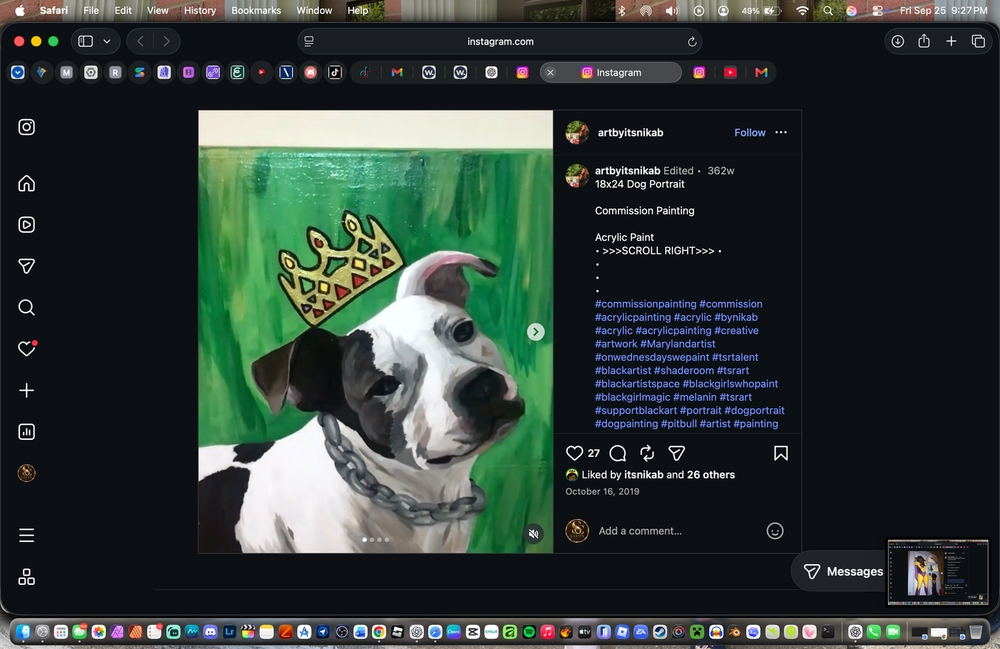Click the screenshot preview thumbnail
This screenshot has height=649, width=1000.
click(938, 572)
